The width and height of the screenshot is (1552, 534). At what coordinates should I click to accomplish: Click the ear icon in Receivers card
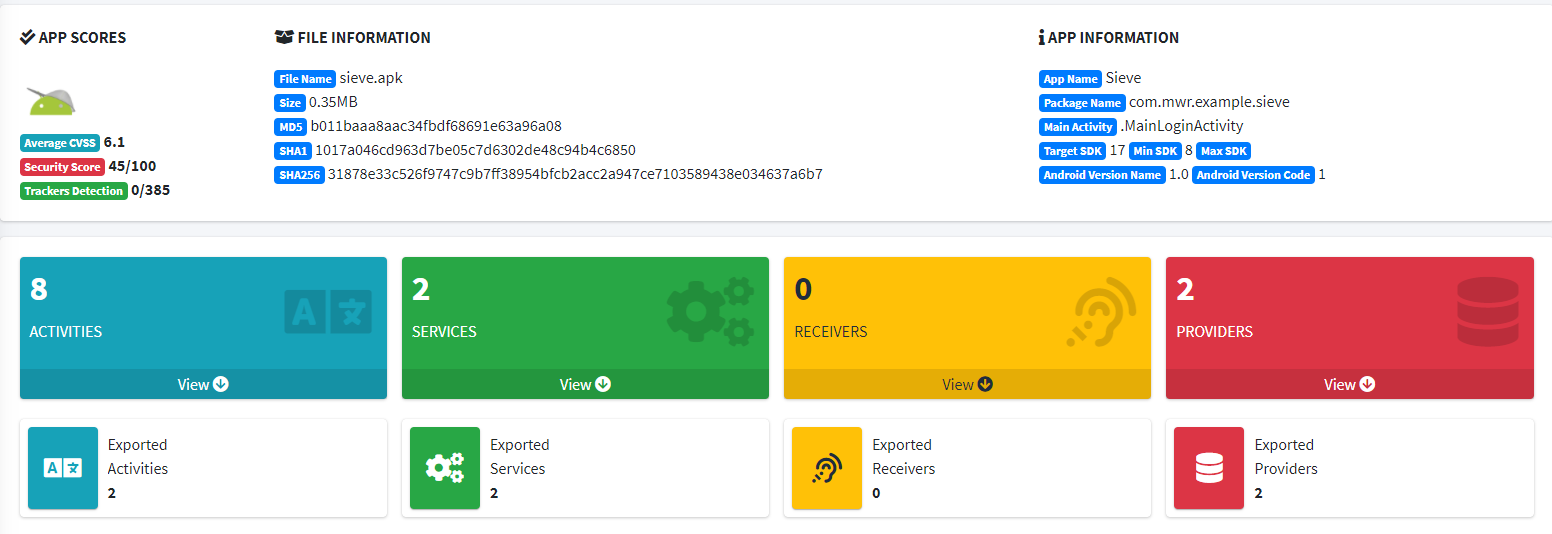point(1101,312)
